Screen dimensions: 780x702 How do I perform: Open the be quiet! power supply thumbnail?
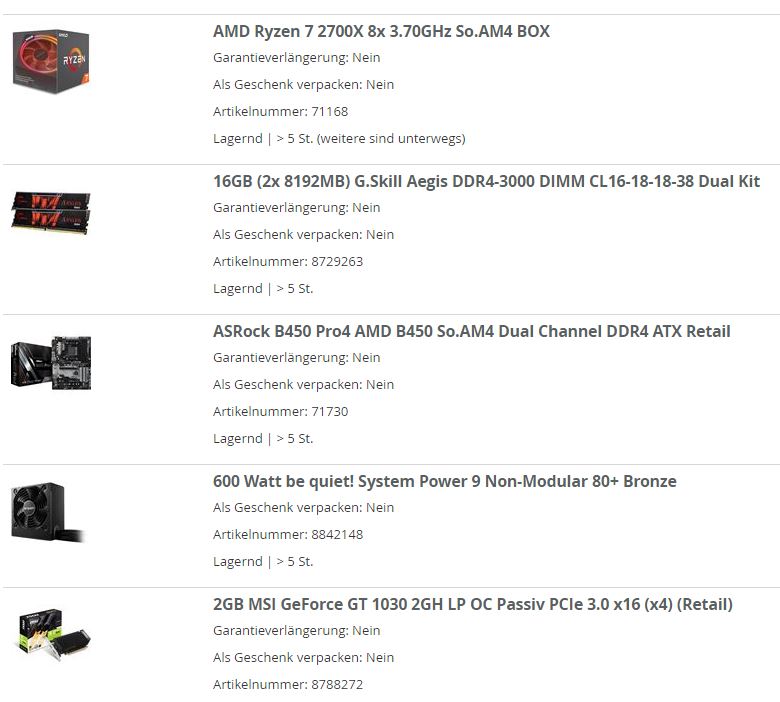[x=48, y=512]
